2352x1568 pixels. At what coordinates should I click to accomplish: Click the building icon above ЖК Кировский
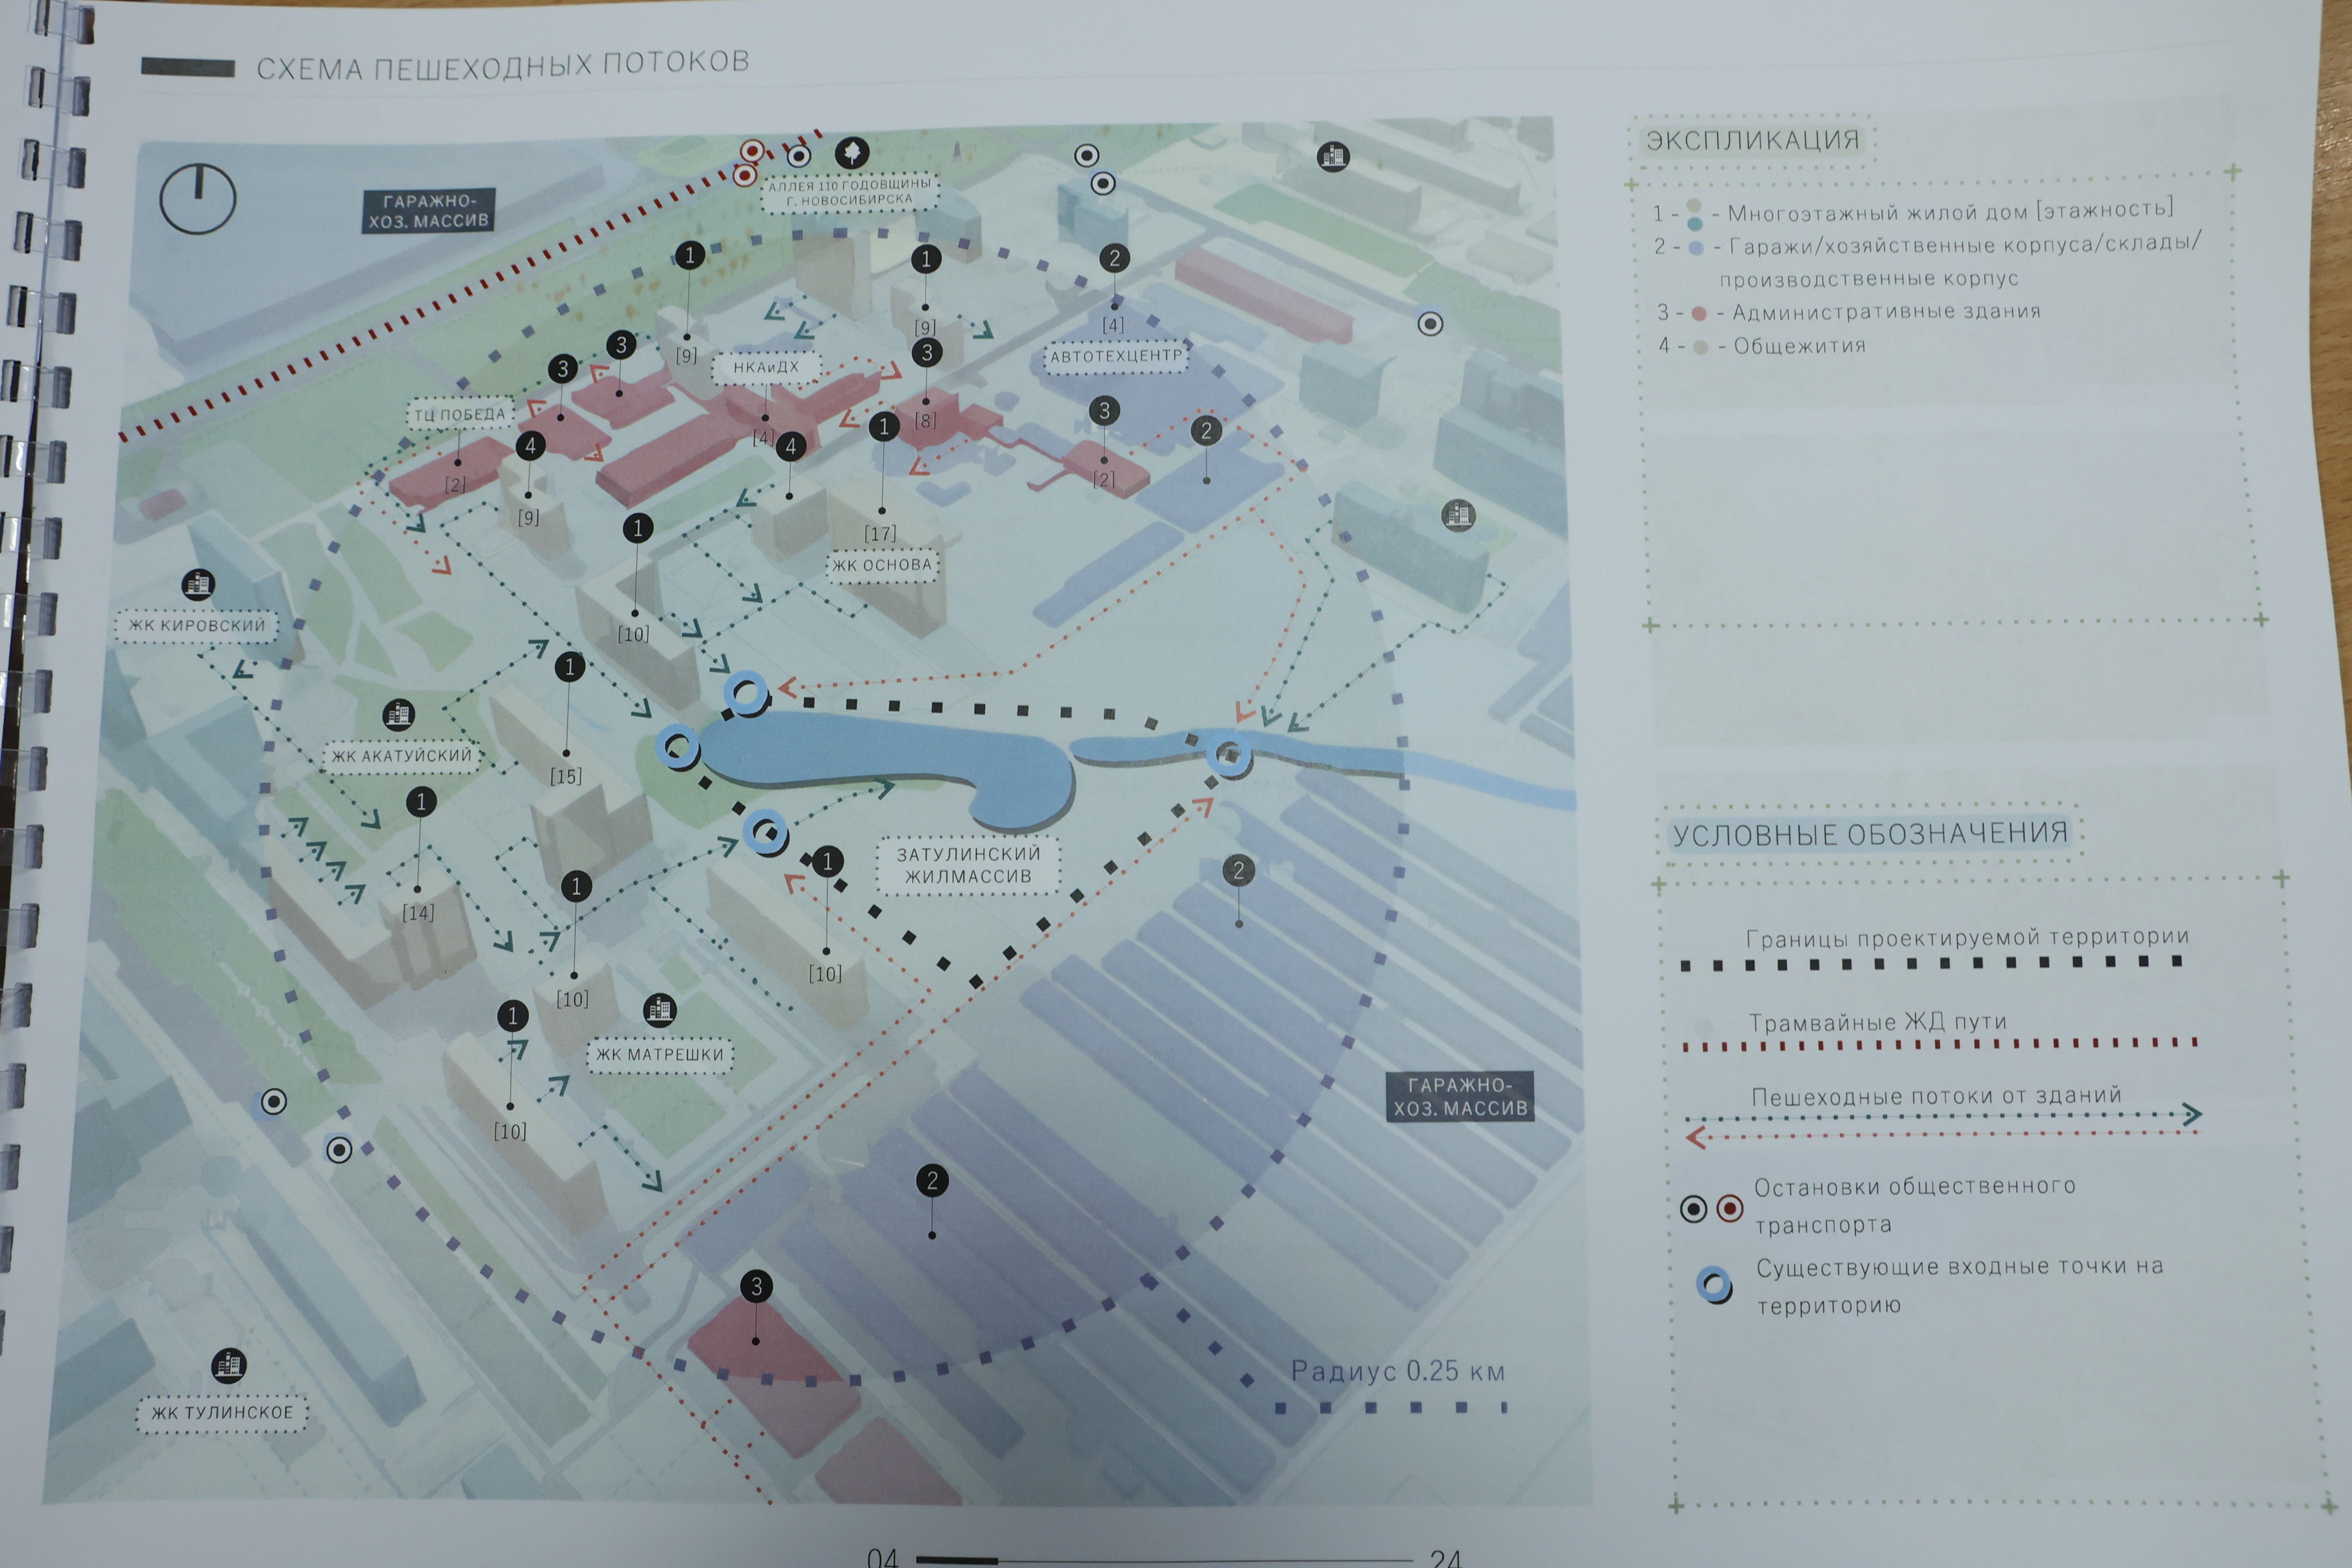pos(198,584)
